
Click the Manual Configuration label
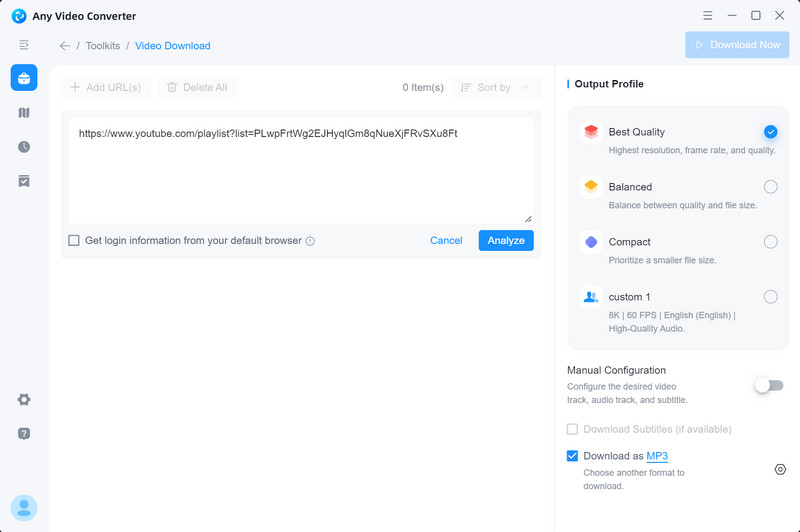pyautogui.click(x=616, y=370)
